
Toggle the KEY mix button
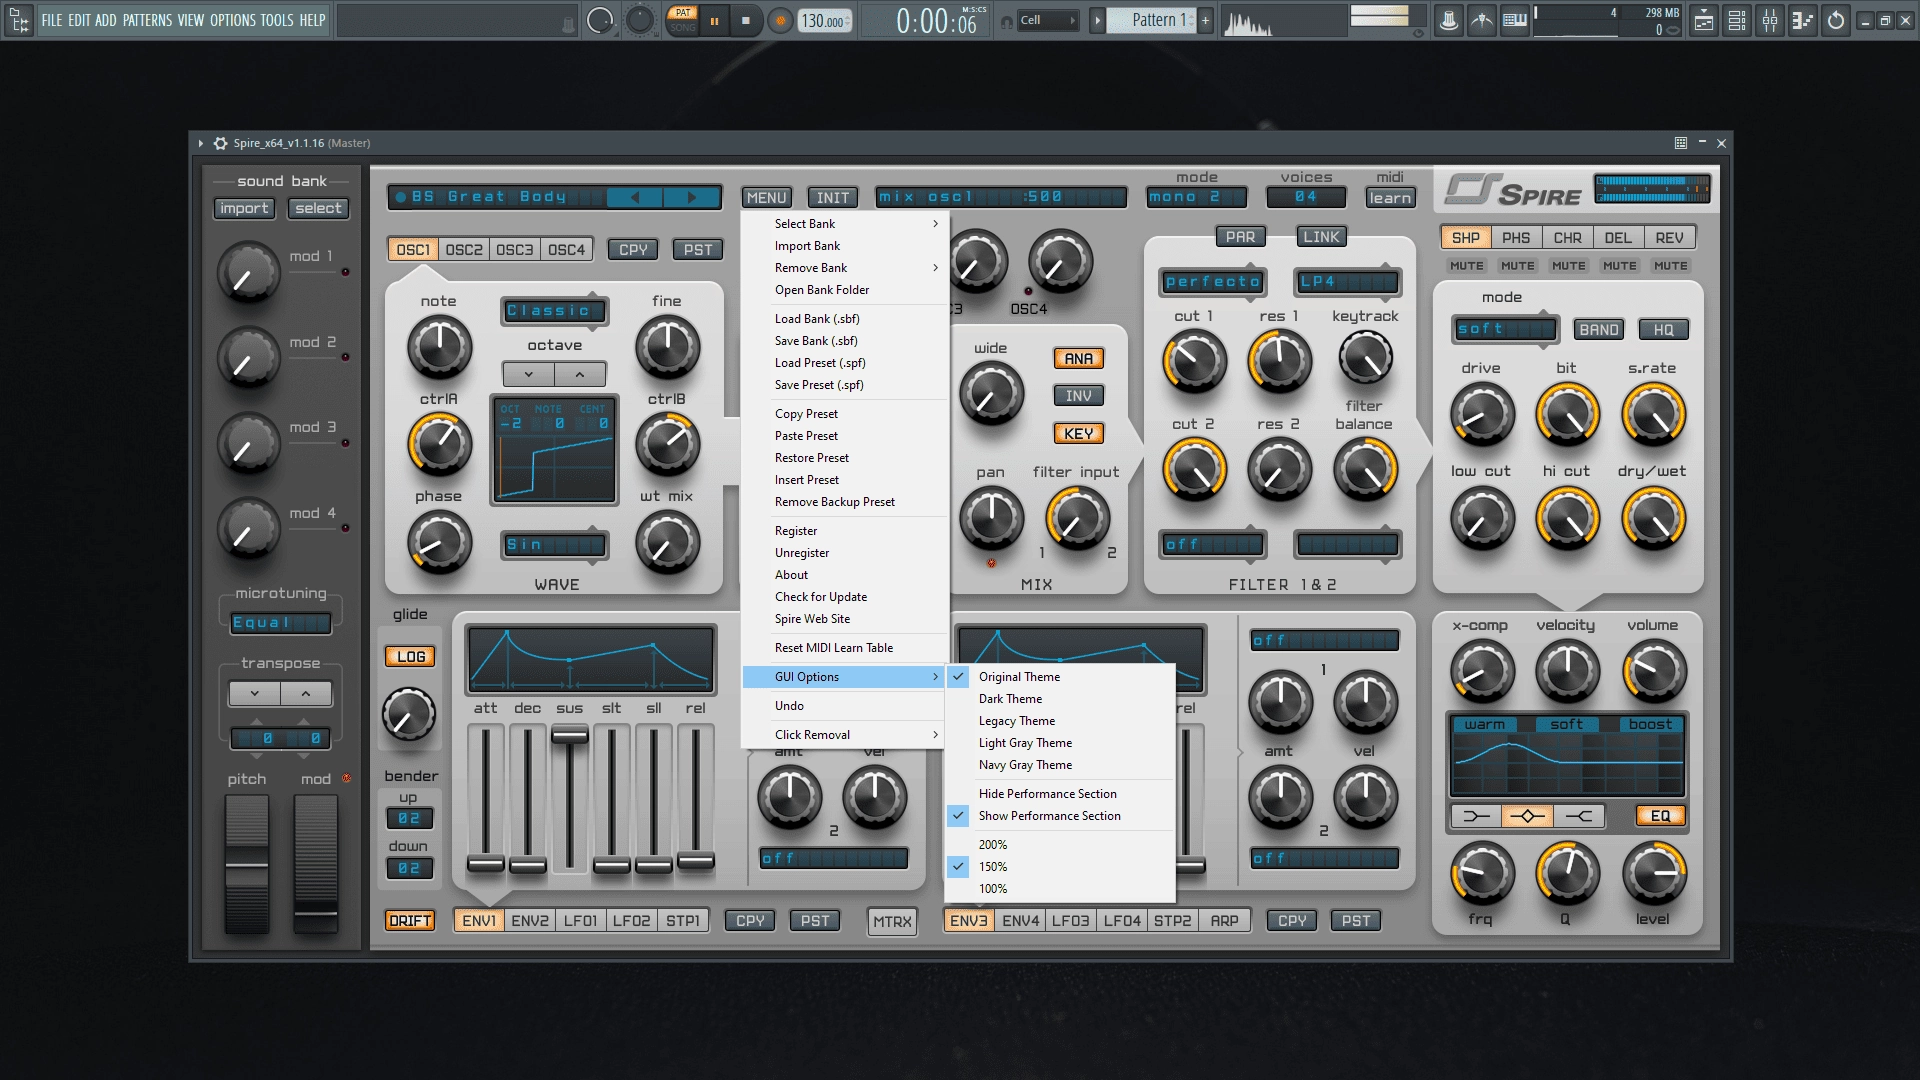pyautogui.click(x=1078, y=433)
